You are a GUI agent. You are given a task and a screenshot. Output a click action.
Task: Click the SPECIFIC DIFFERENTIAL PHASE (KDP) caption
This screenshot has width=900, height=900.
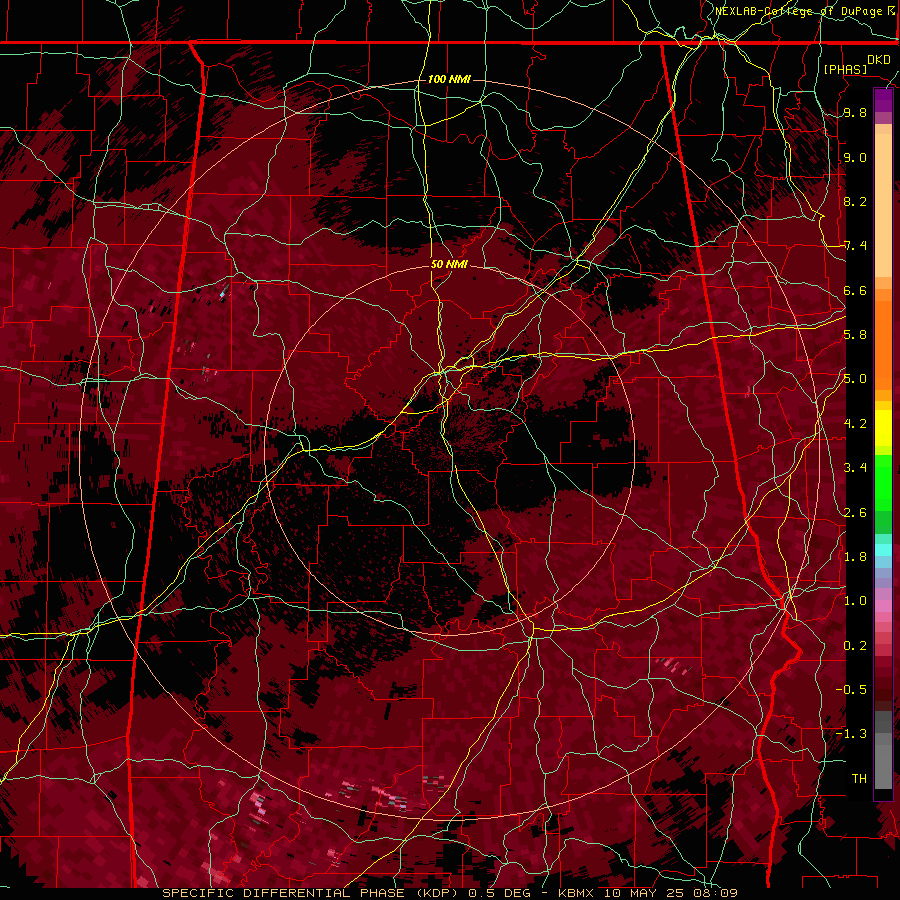click(312, 893)
